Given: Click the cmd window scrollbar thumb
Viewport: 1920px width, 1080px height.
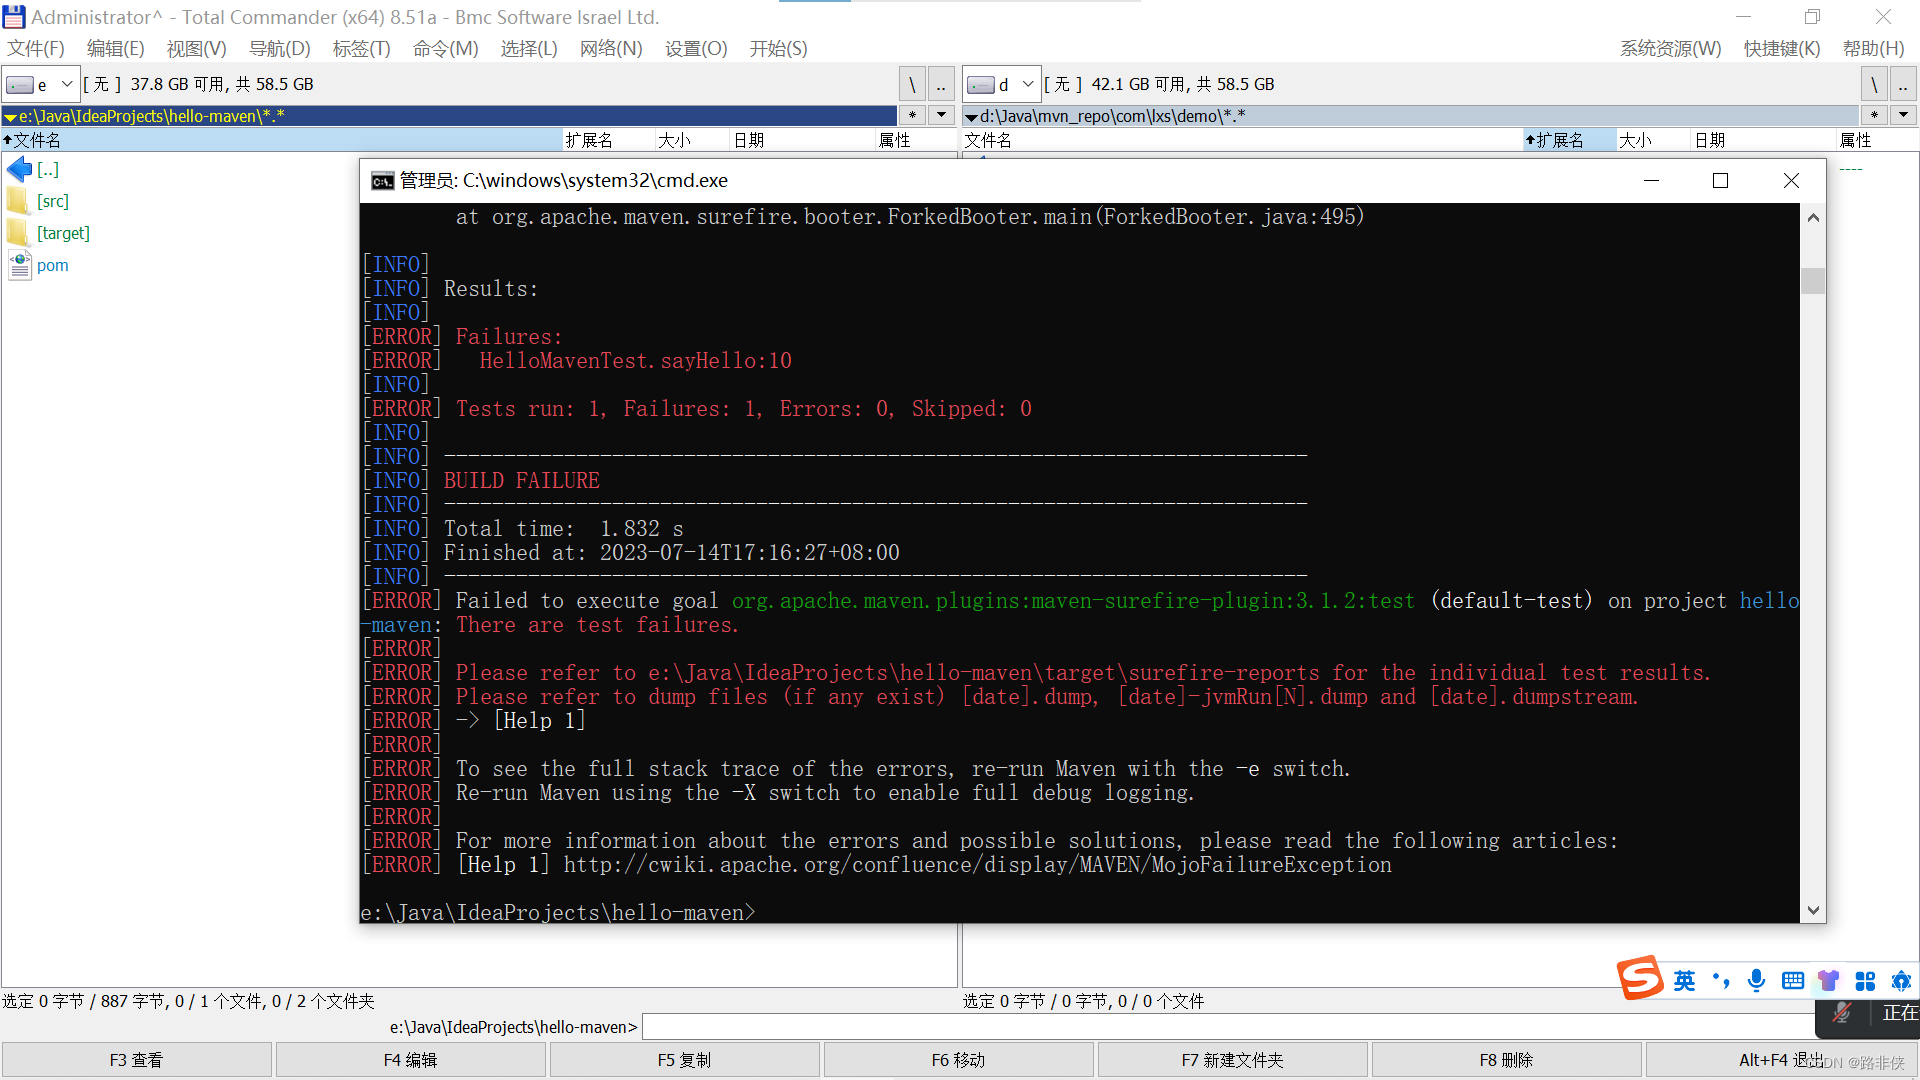Looking at the screenshot, I should pyautogui.click(x=1813, y=281).
